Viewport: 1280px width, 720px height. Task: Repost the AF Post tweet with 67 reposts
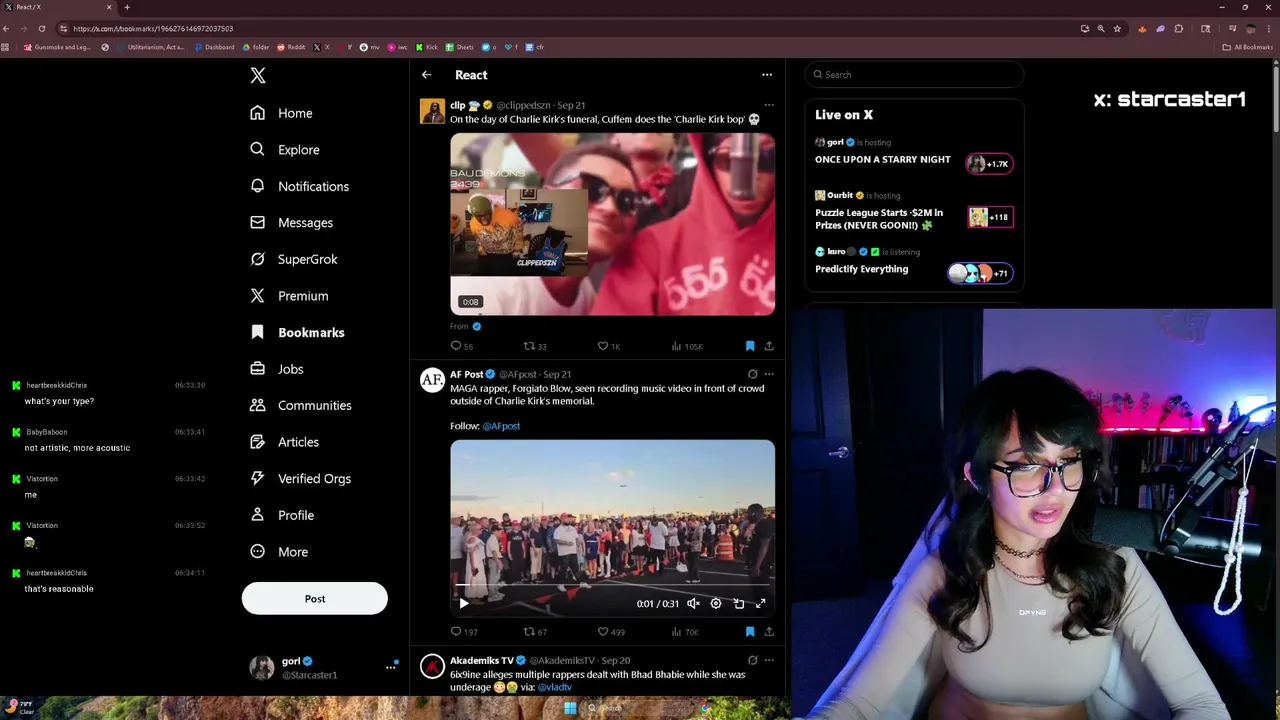pos(535,632)
